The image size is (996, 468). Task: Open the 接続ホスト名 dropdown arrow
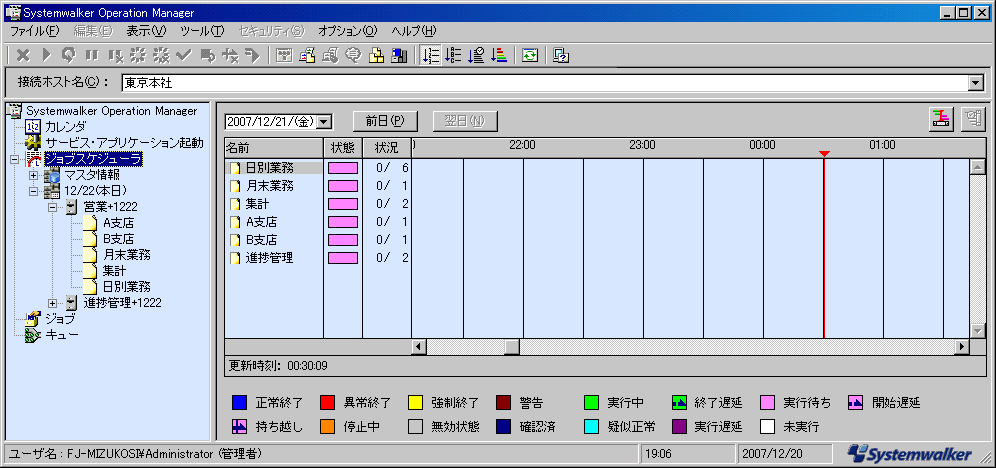tap(976, 83)
